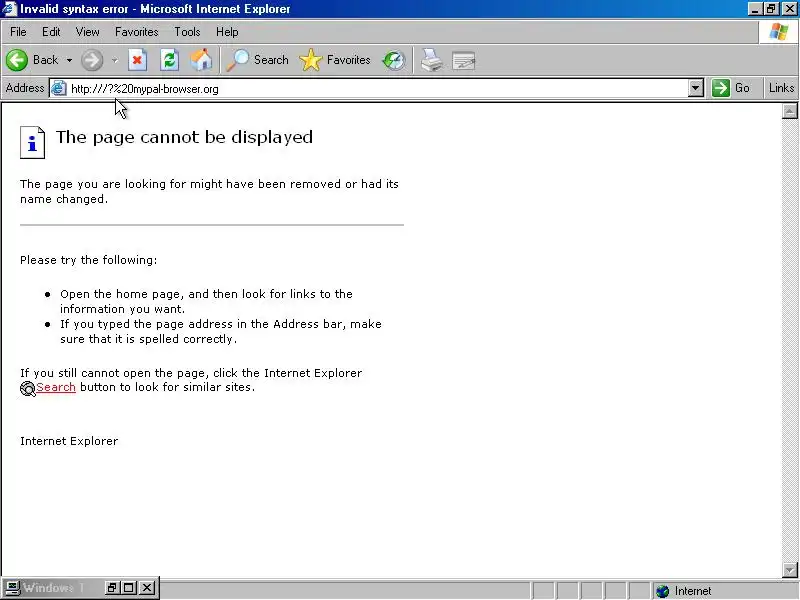Screen dimensions: 800x600
Task: Click the minimized Windows item icon
Action: (12, 588)
